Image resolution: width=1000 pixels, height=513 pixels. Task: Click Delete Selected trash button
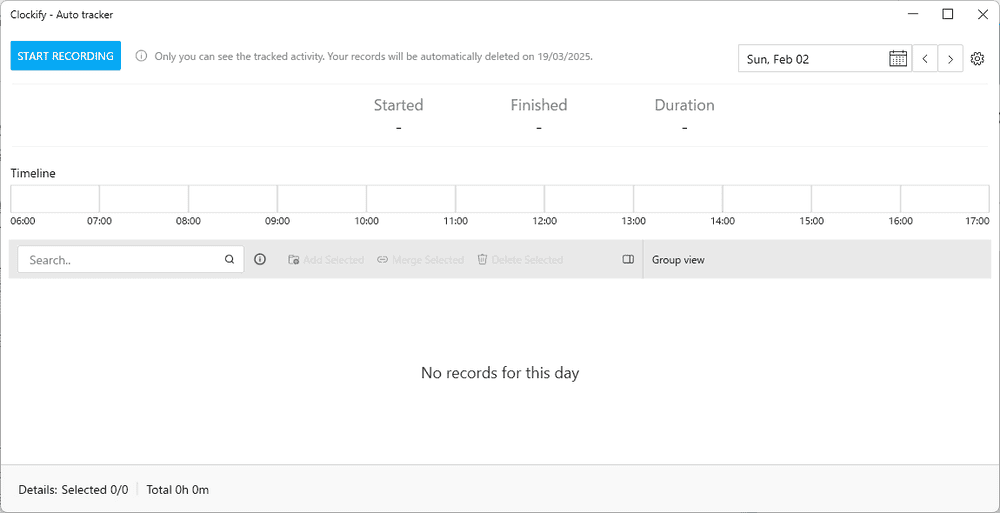(x=520, y=260)
